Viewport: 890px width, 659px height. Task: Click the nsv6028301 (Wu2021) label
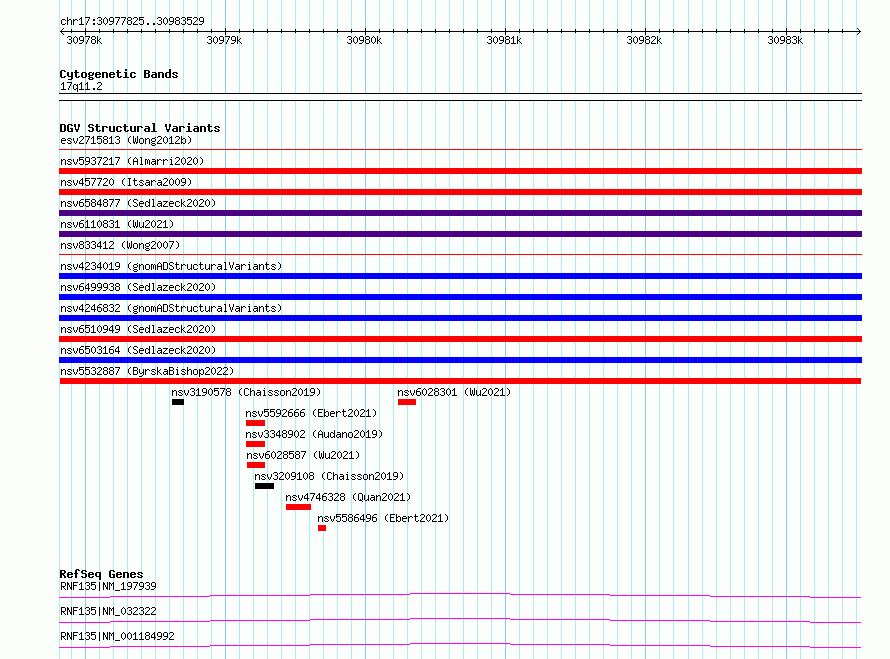[454, 392]
